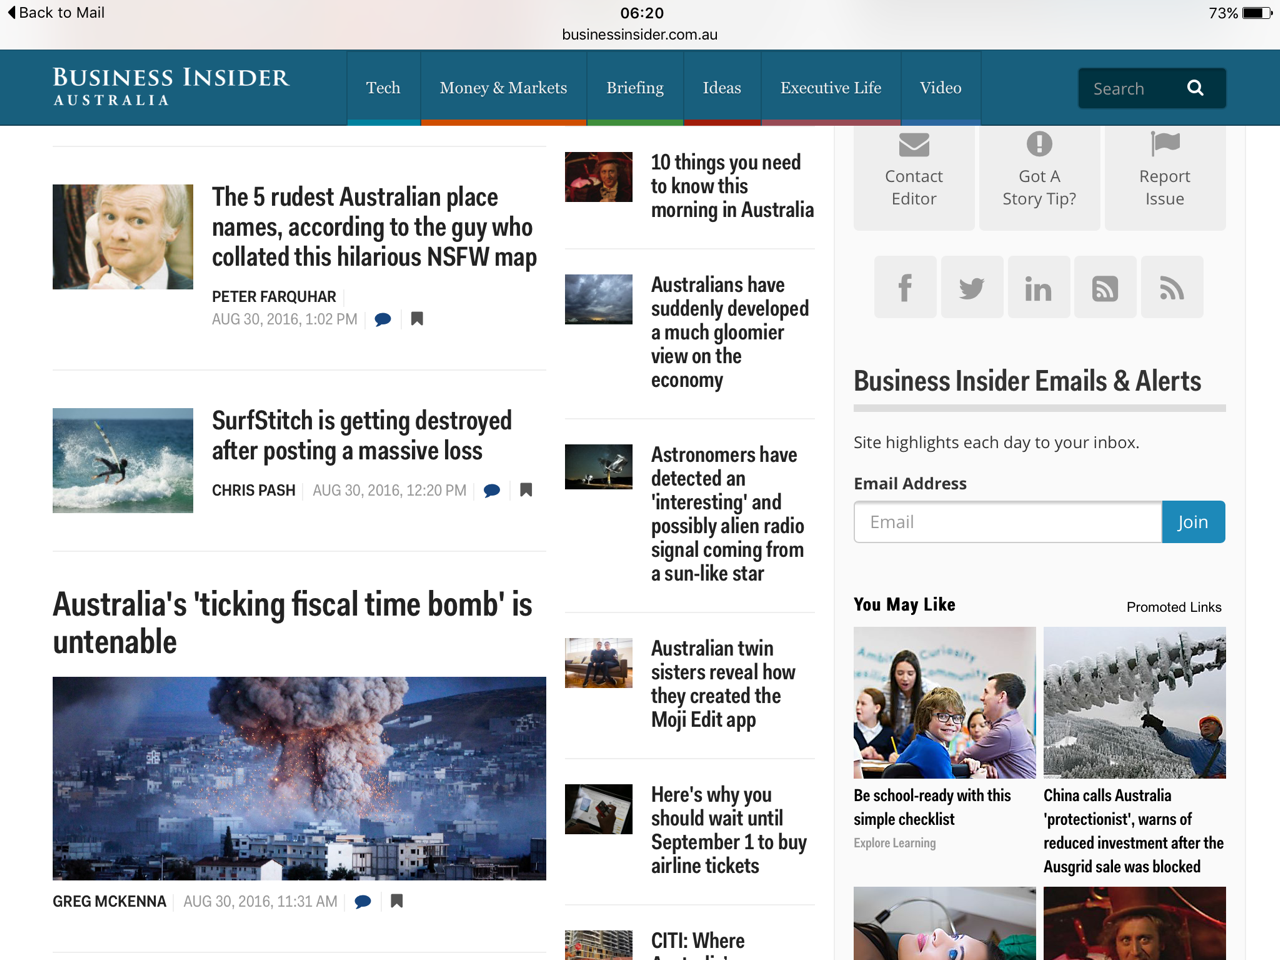Image resolution: width=1280 pixels, height=960 pixels.
Task: Open comments on the rudest place names article
Action: click(x=383, y=320)
